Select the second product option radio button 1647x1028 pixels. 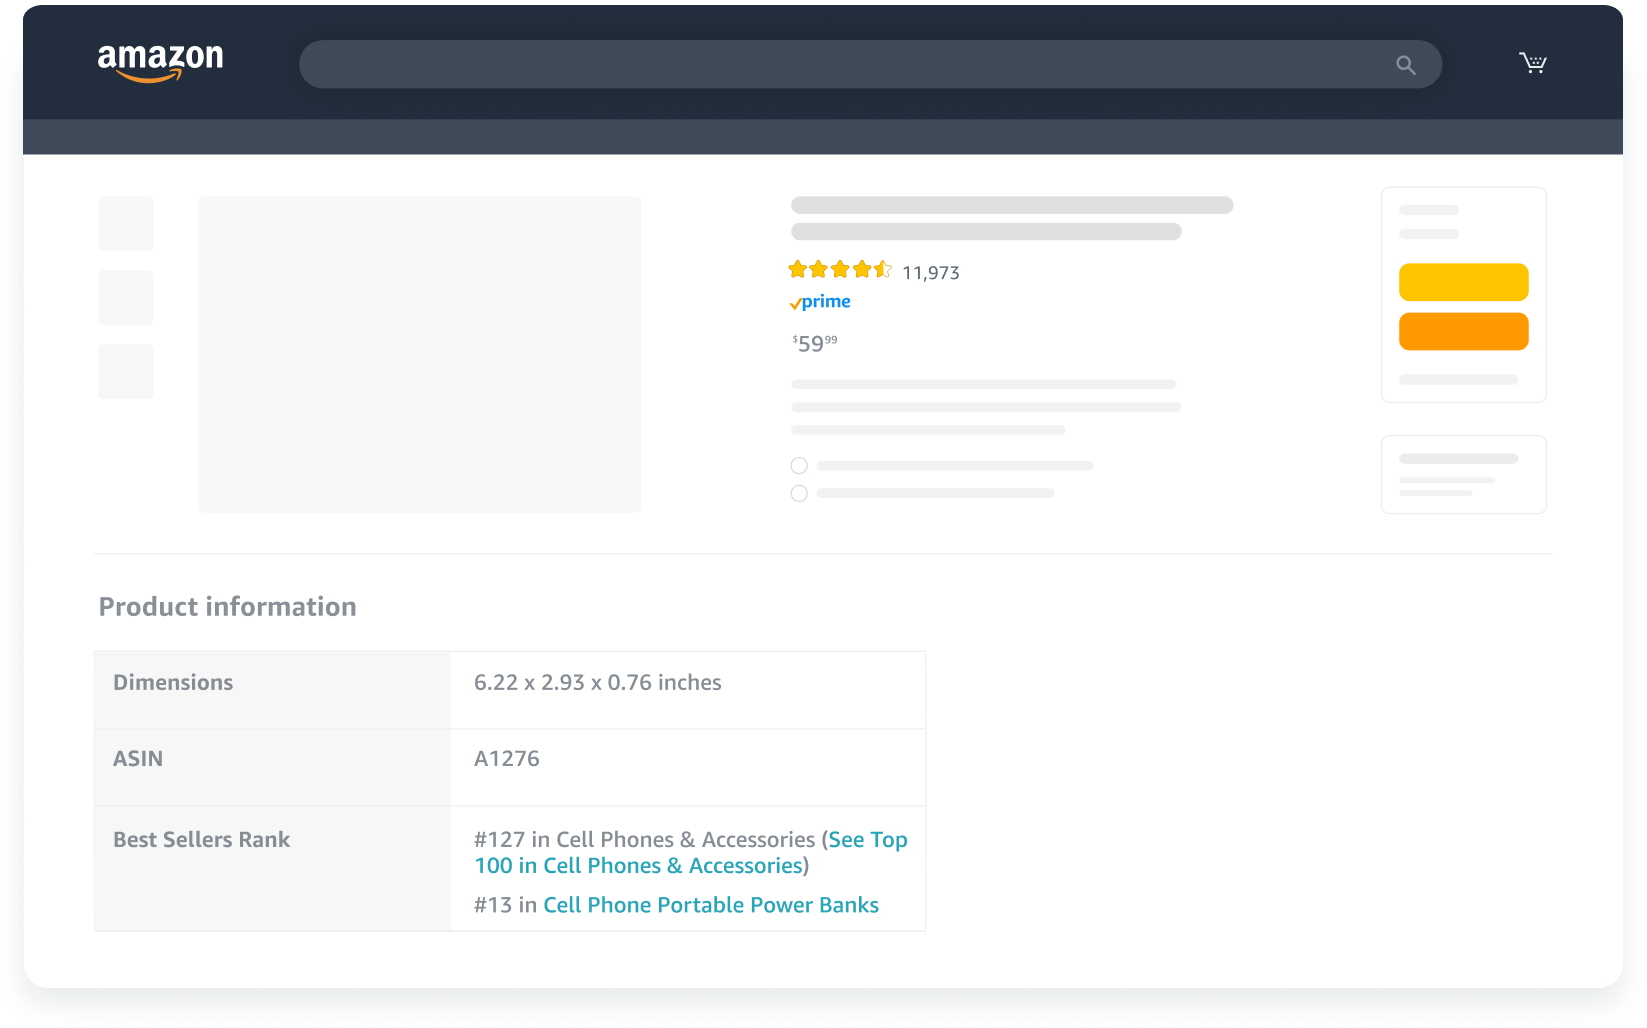click(x=799, y=493)
